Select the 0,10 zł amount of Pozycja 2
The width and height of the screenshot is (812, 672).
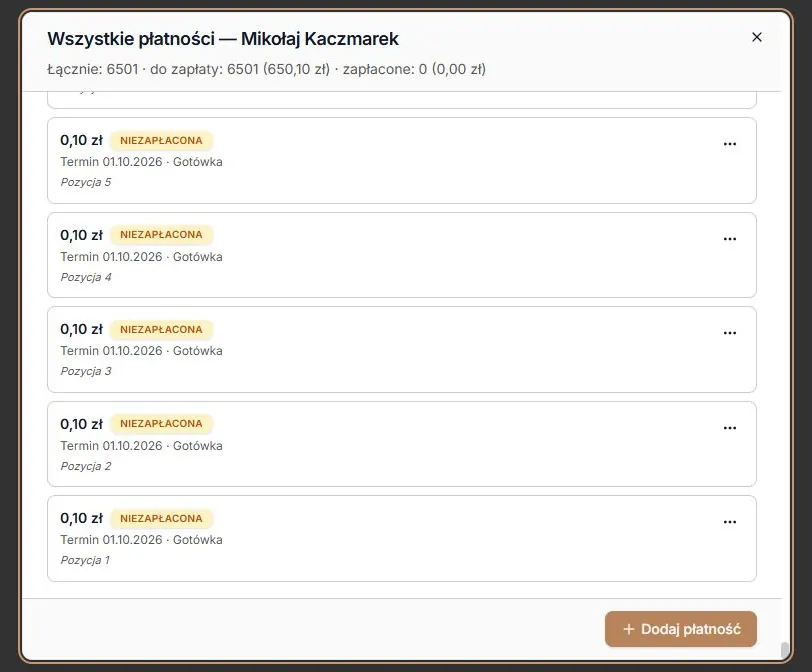(x=81, y=424)
